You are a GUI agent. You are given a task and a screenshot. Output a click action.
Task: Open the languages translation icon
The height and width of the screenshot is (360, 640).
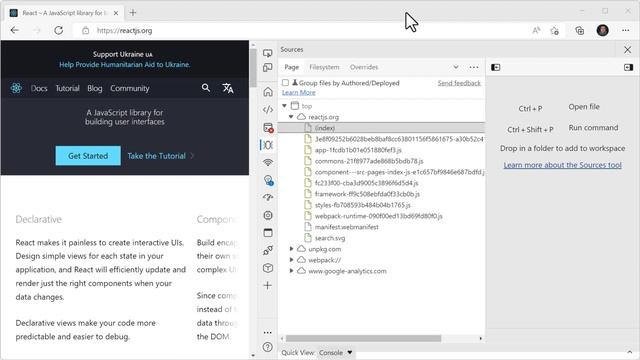coord(228,88)
